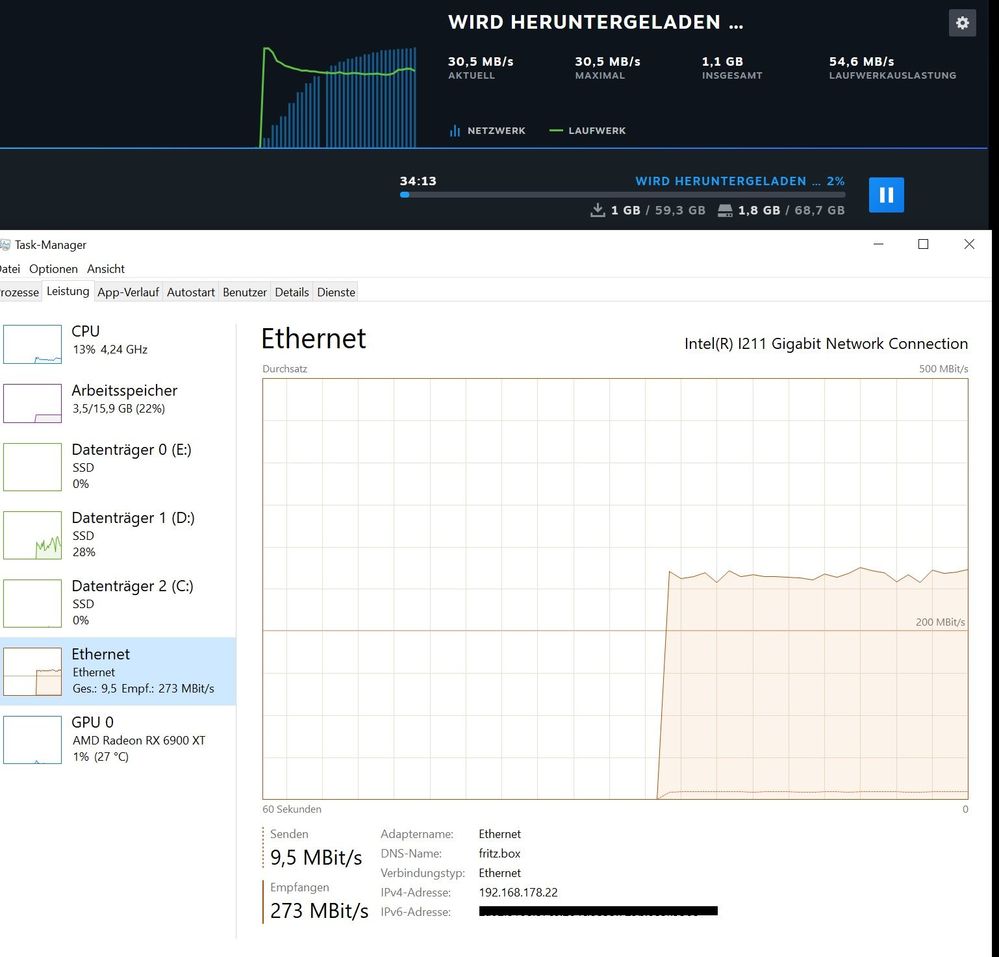Click the Datenträger 1 (D:) mini graph

[32, 535]
